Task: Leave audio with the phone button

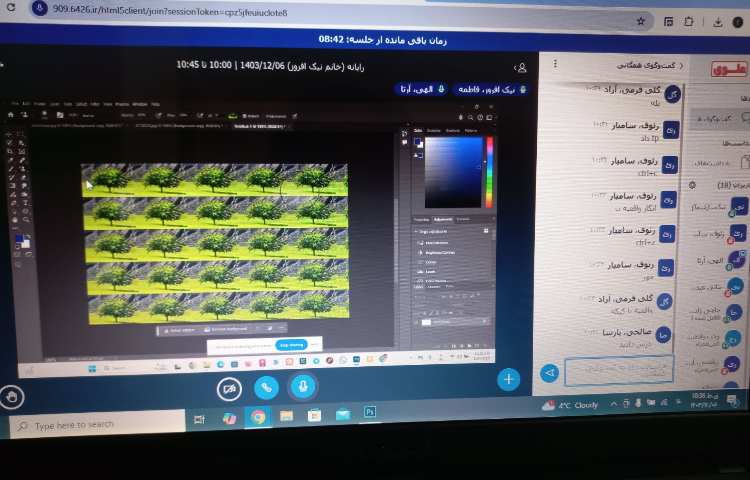Action: [266, 387]
